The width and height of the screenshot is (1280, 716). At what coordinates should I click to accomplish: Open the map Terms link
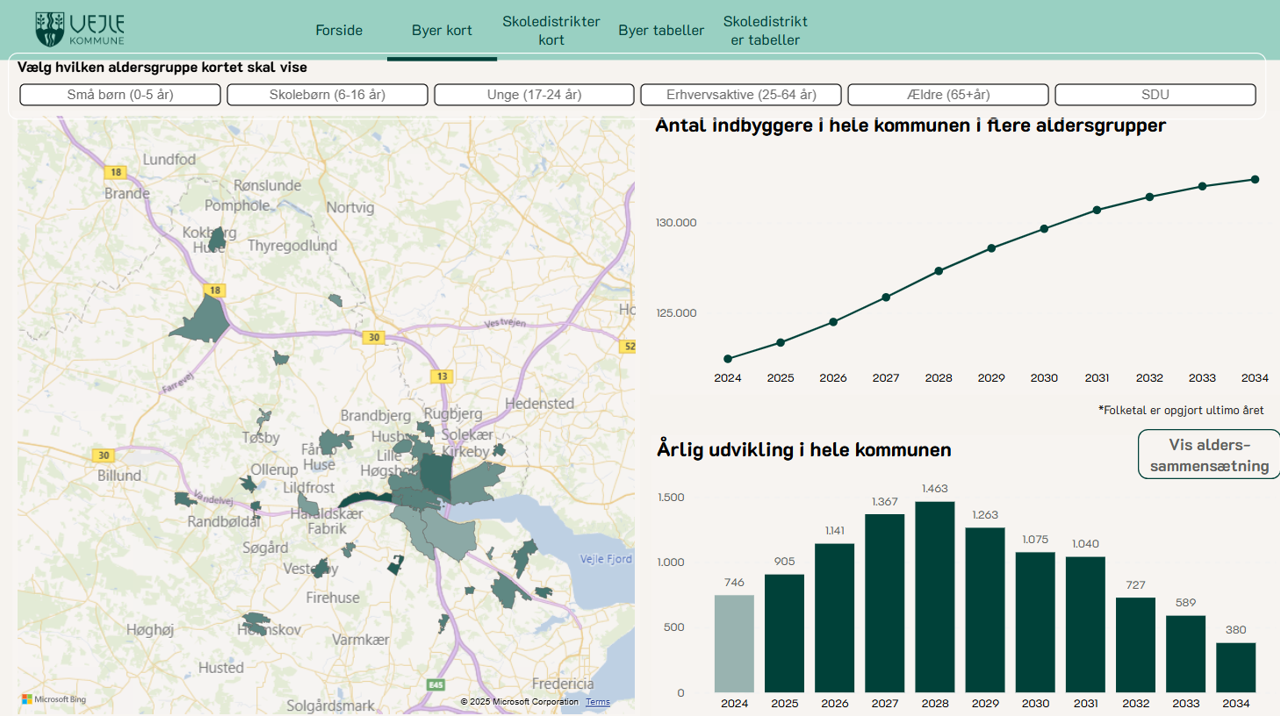coord(598,702)
